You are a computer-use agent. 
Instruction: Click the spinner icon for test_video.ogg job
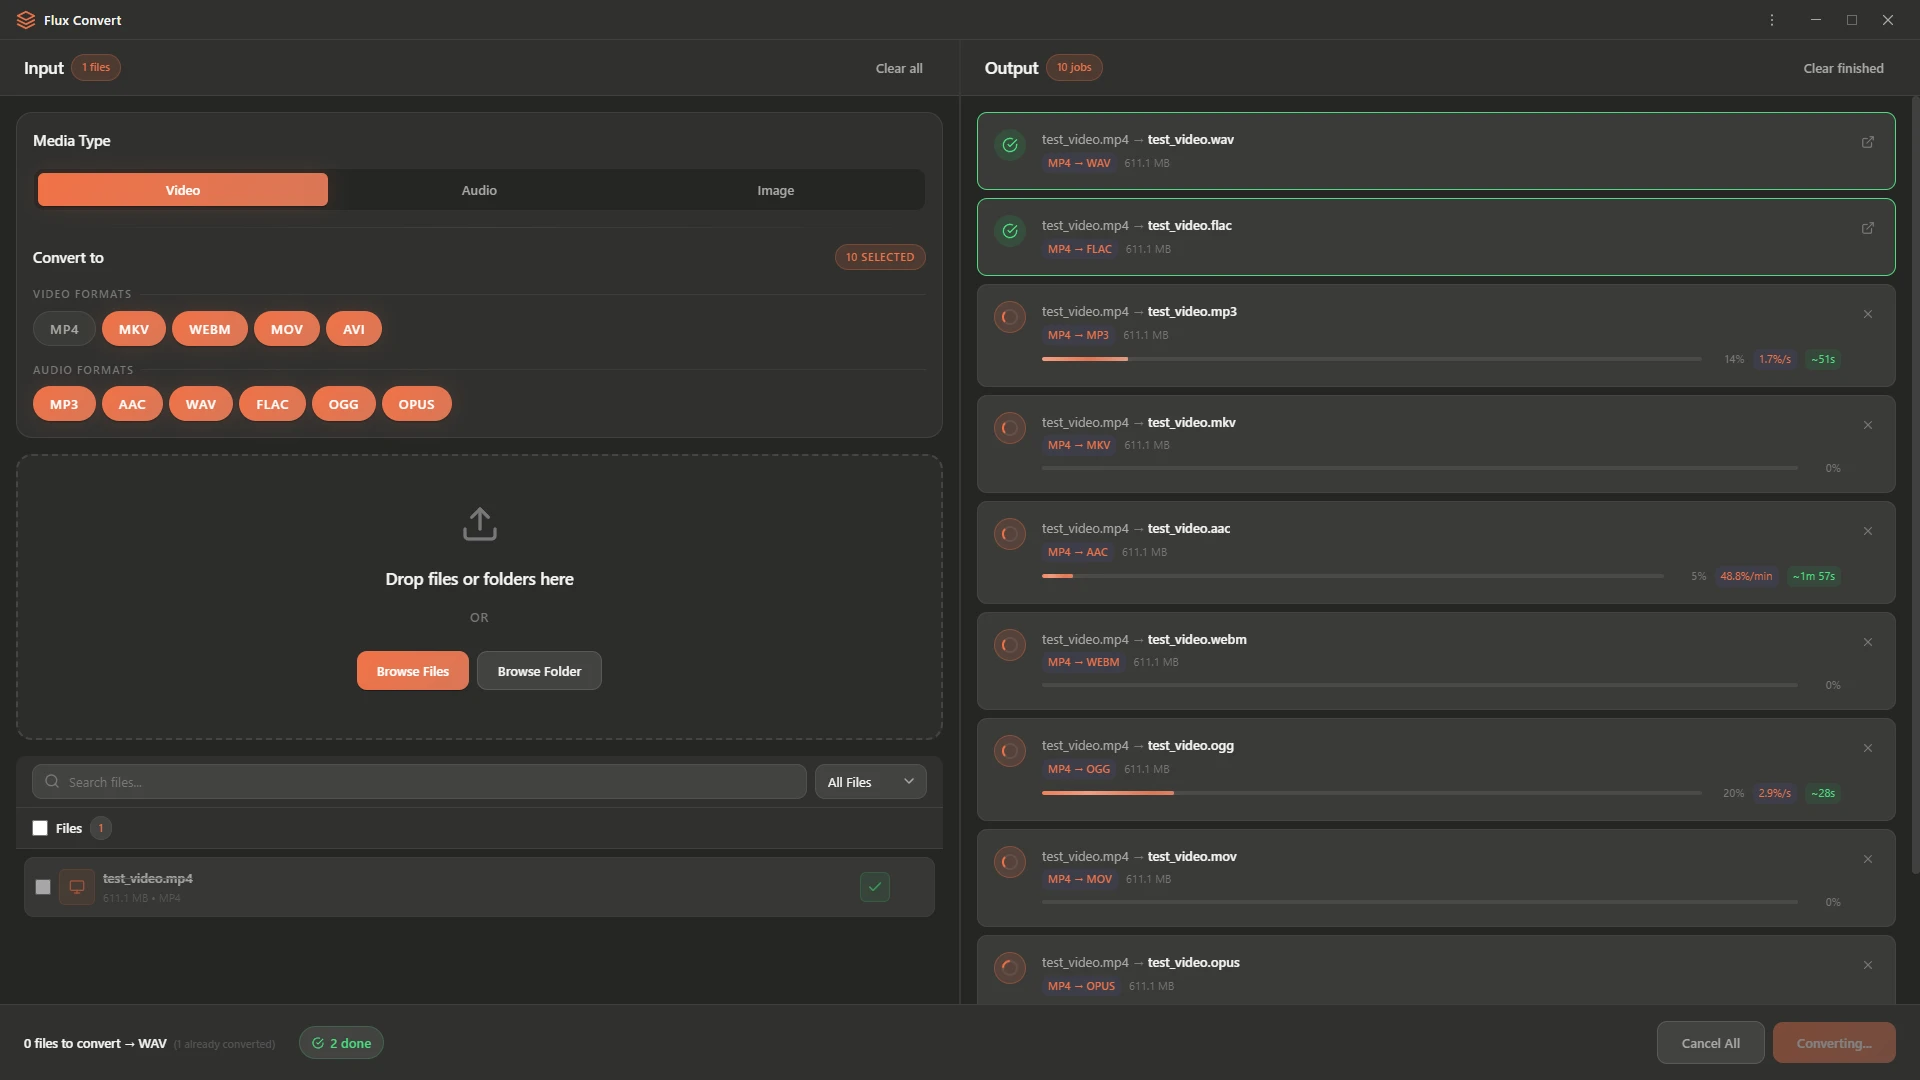point(1009,751)
